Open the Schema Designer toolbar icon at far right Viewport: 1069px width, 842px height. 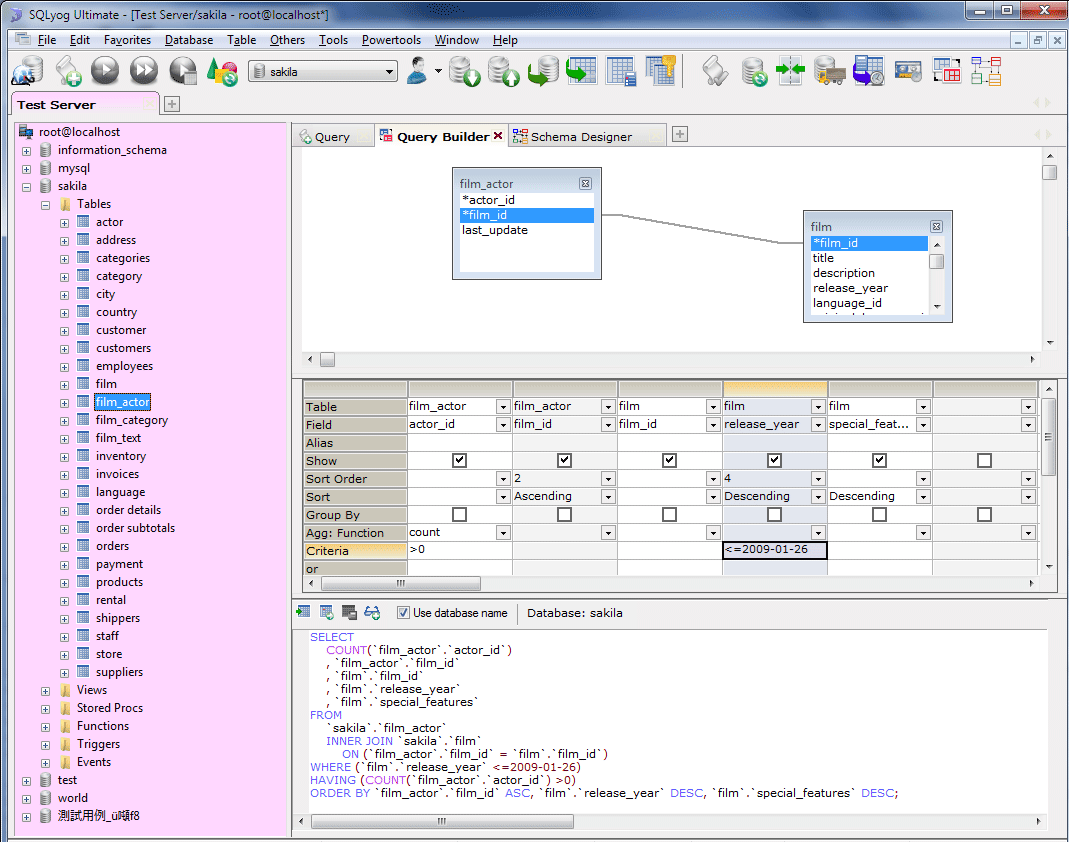[985, 70]
